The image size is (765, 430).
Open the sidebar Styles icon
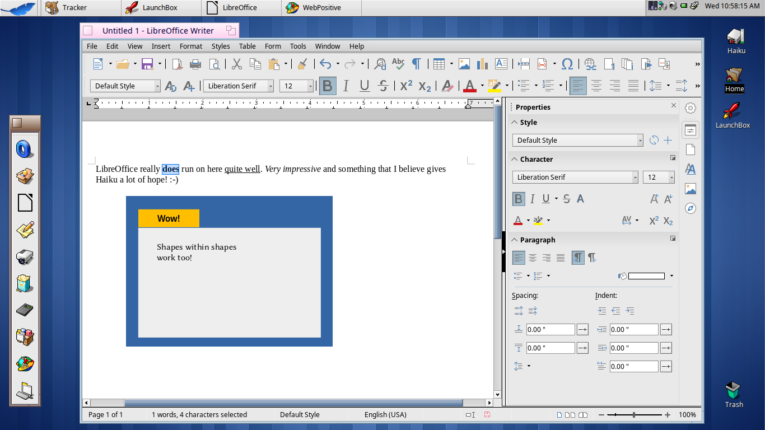690,169
